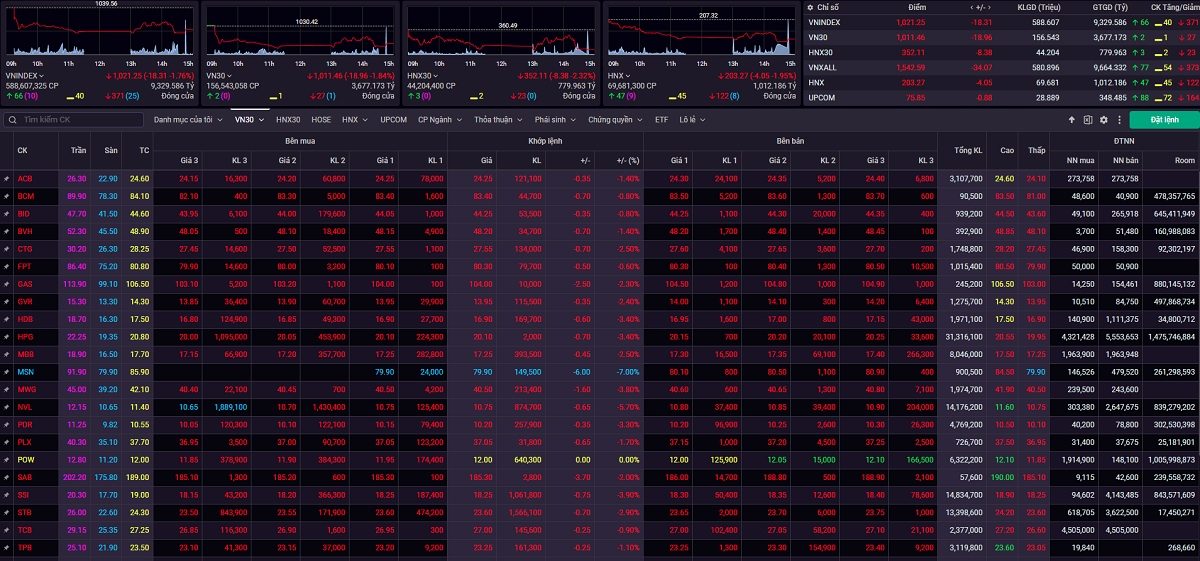Image resolution: width=1200 pixels, height=561 pixels.
Task: Pin the TPB row
Action: coord(6,548)
